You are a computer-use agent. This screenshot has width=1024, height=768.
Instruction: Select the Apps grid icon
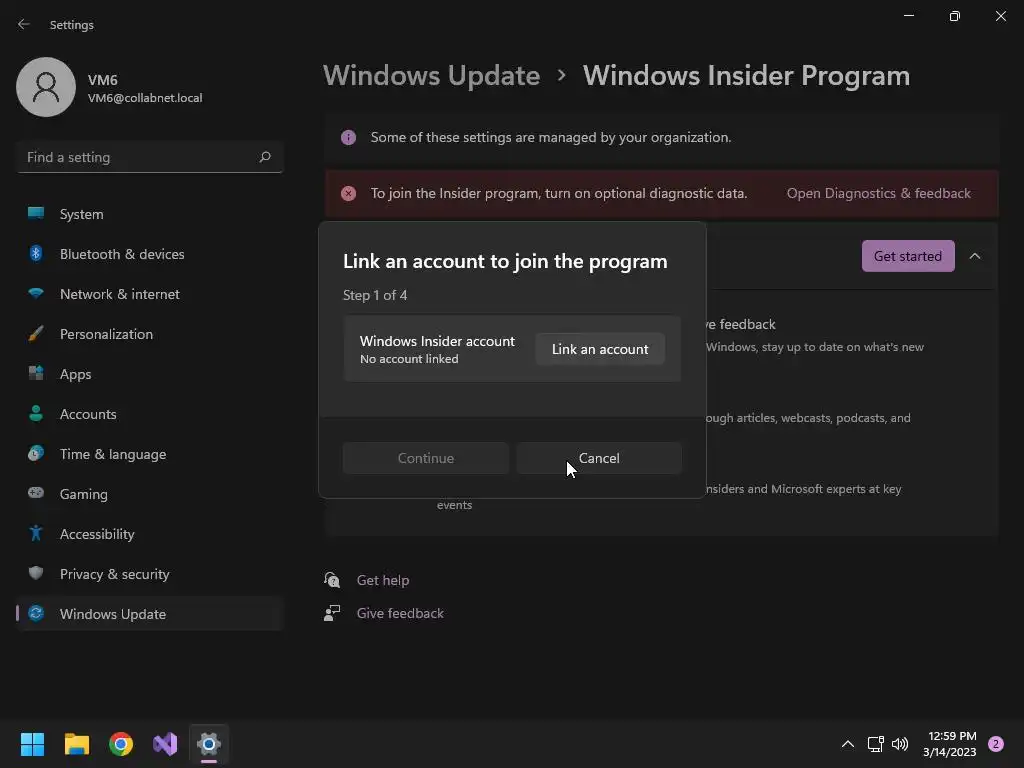coord(36,374)
